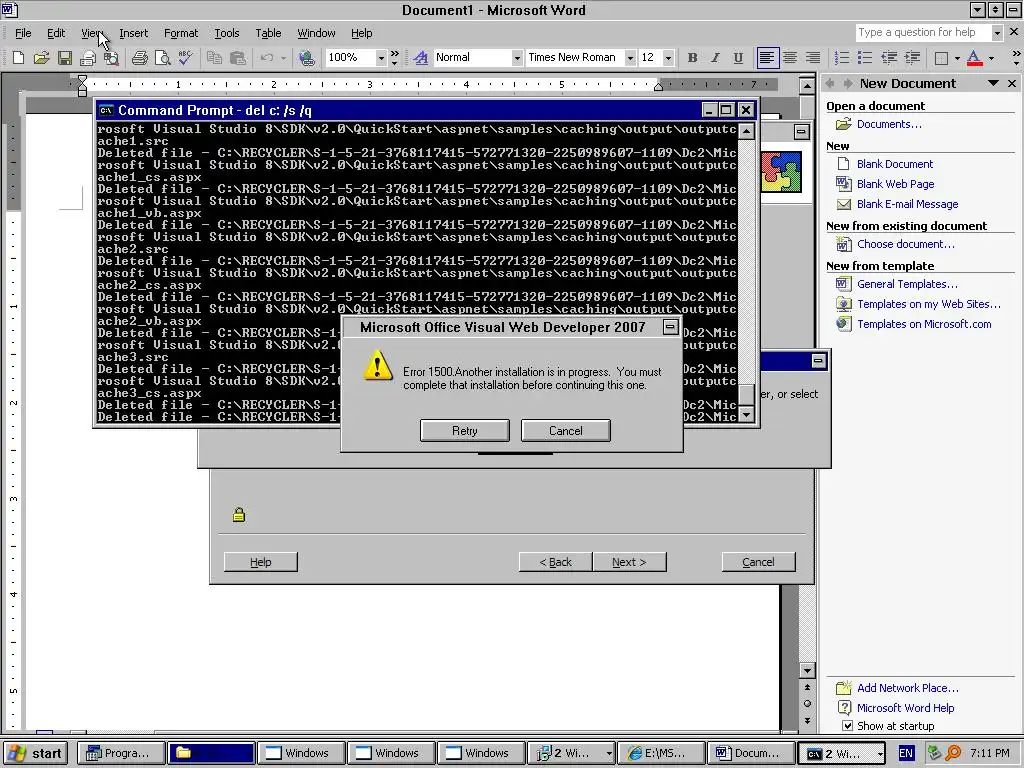Click Increase Indent icon
The image size is (1024, 768).
click(x=912, y=58)
